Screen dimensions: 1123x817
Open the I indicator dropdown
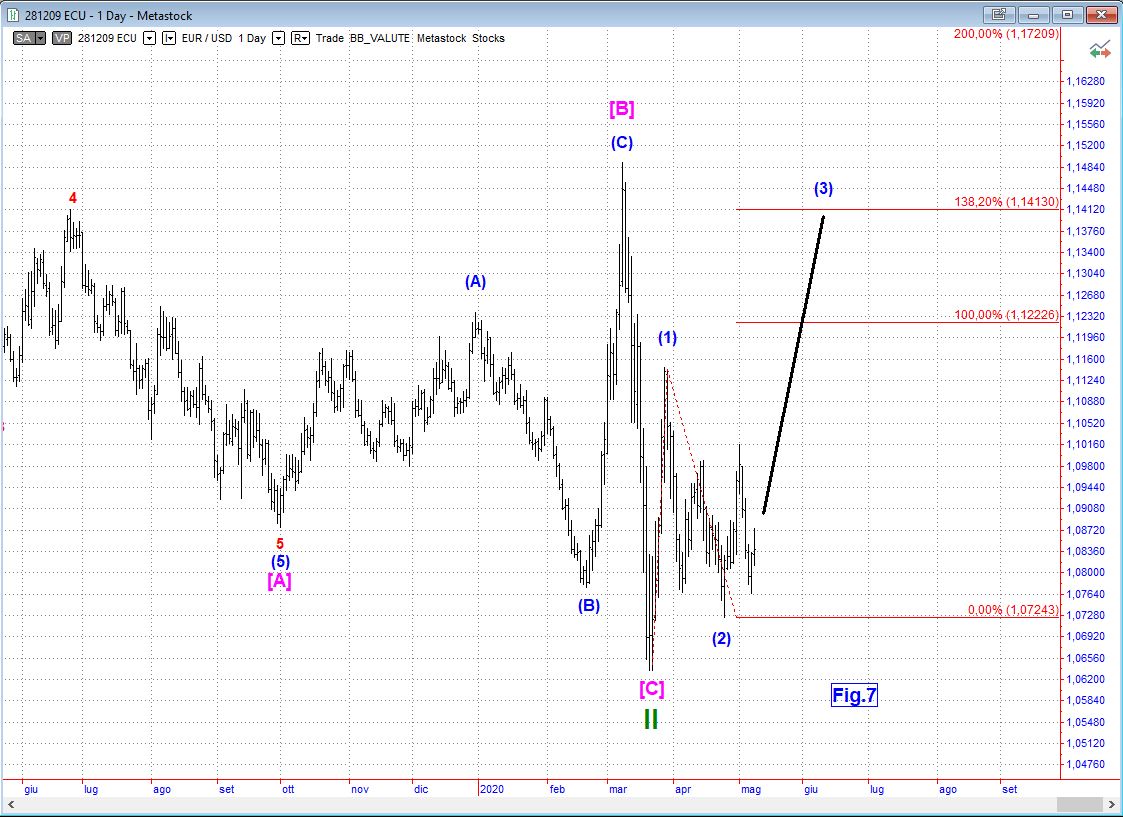pos(169,38)
